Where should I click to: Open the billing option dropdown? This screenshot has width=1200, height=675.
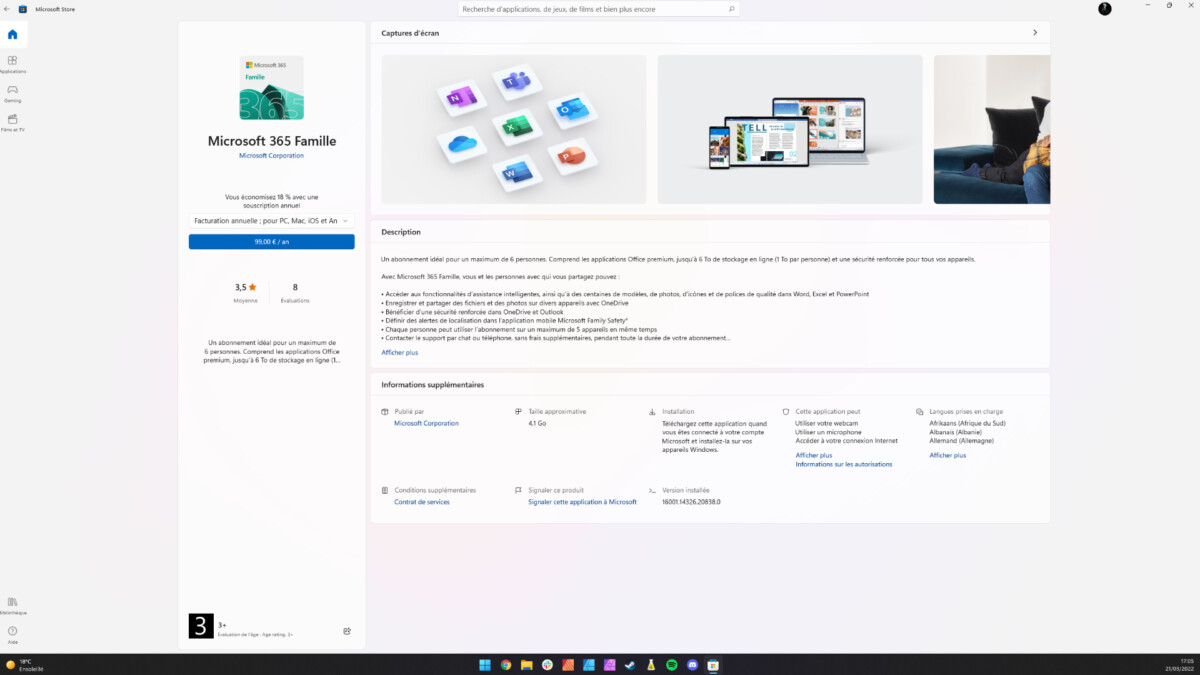tap(271, 220)
